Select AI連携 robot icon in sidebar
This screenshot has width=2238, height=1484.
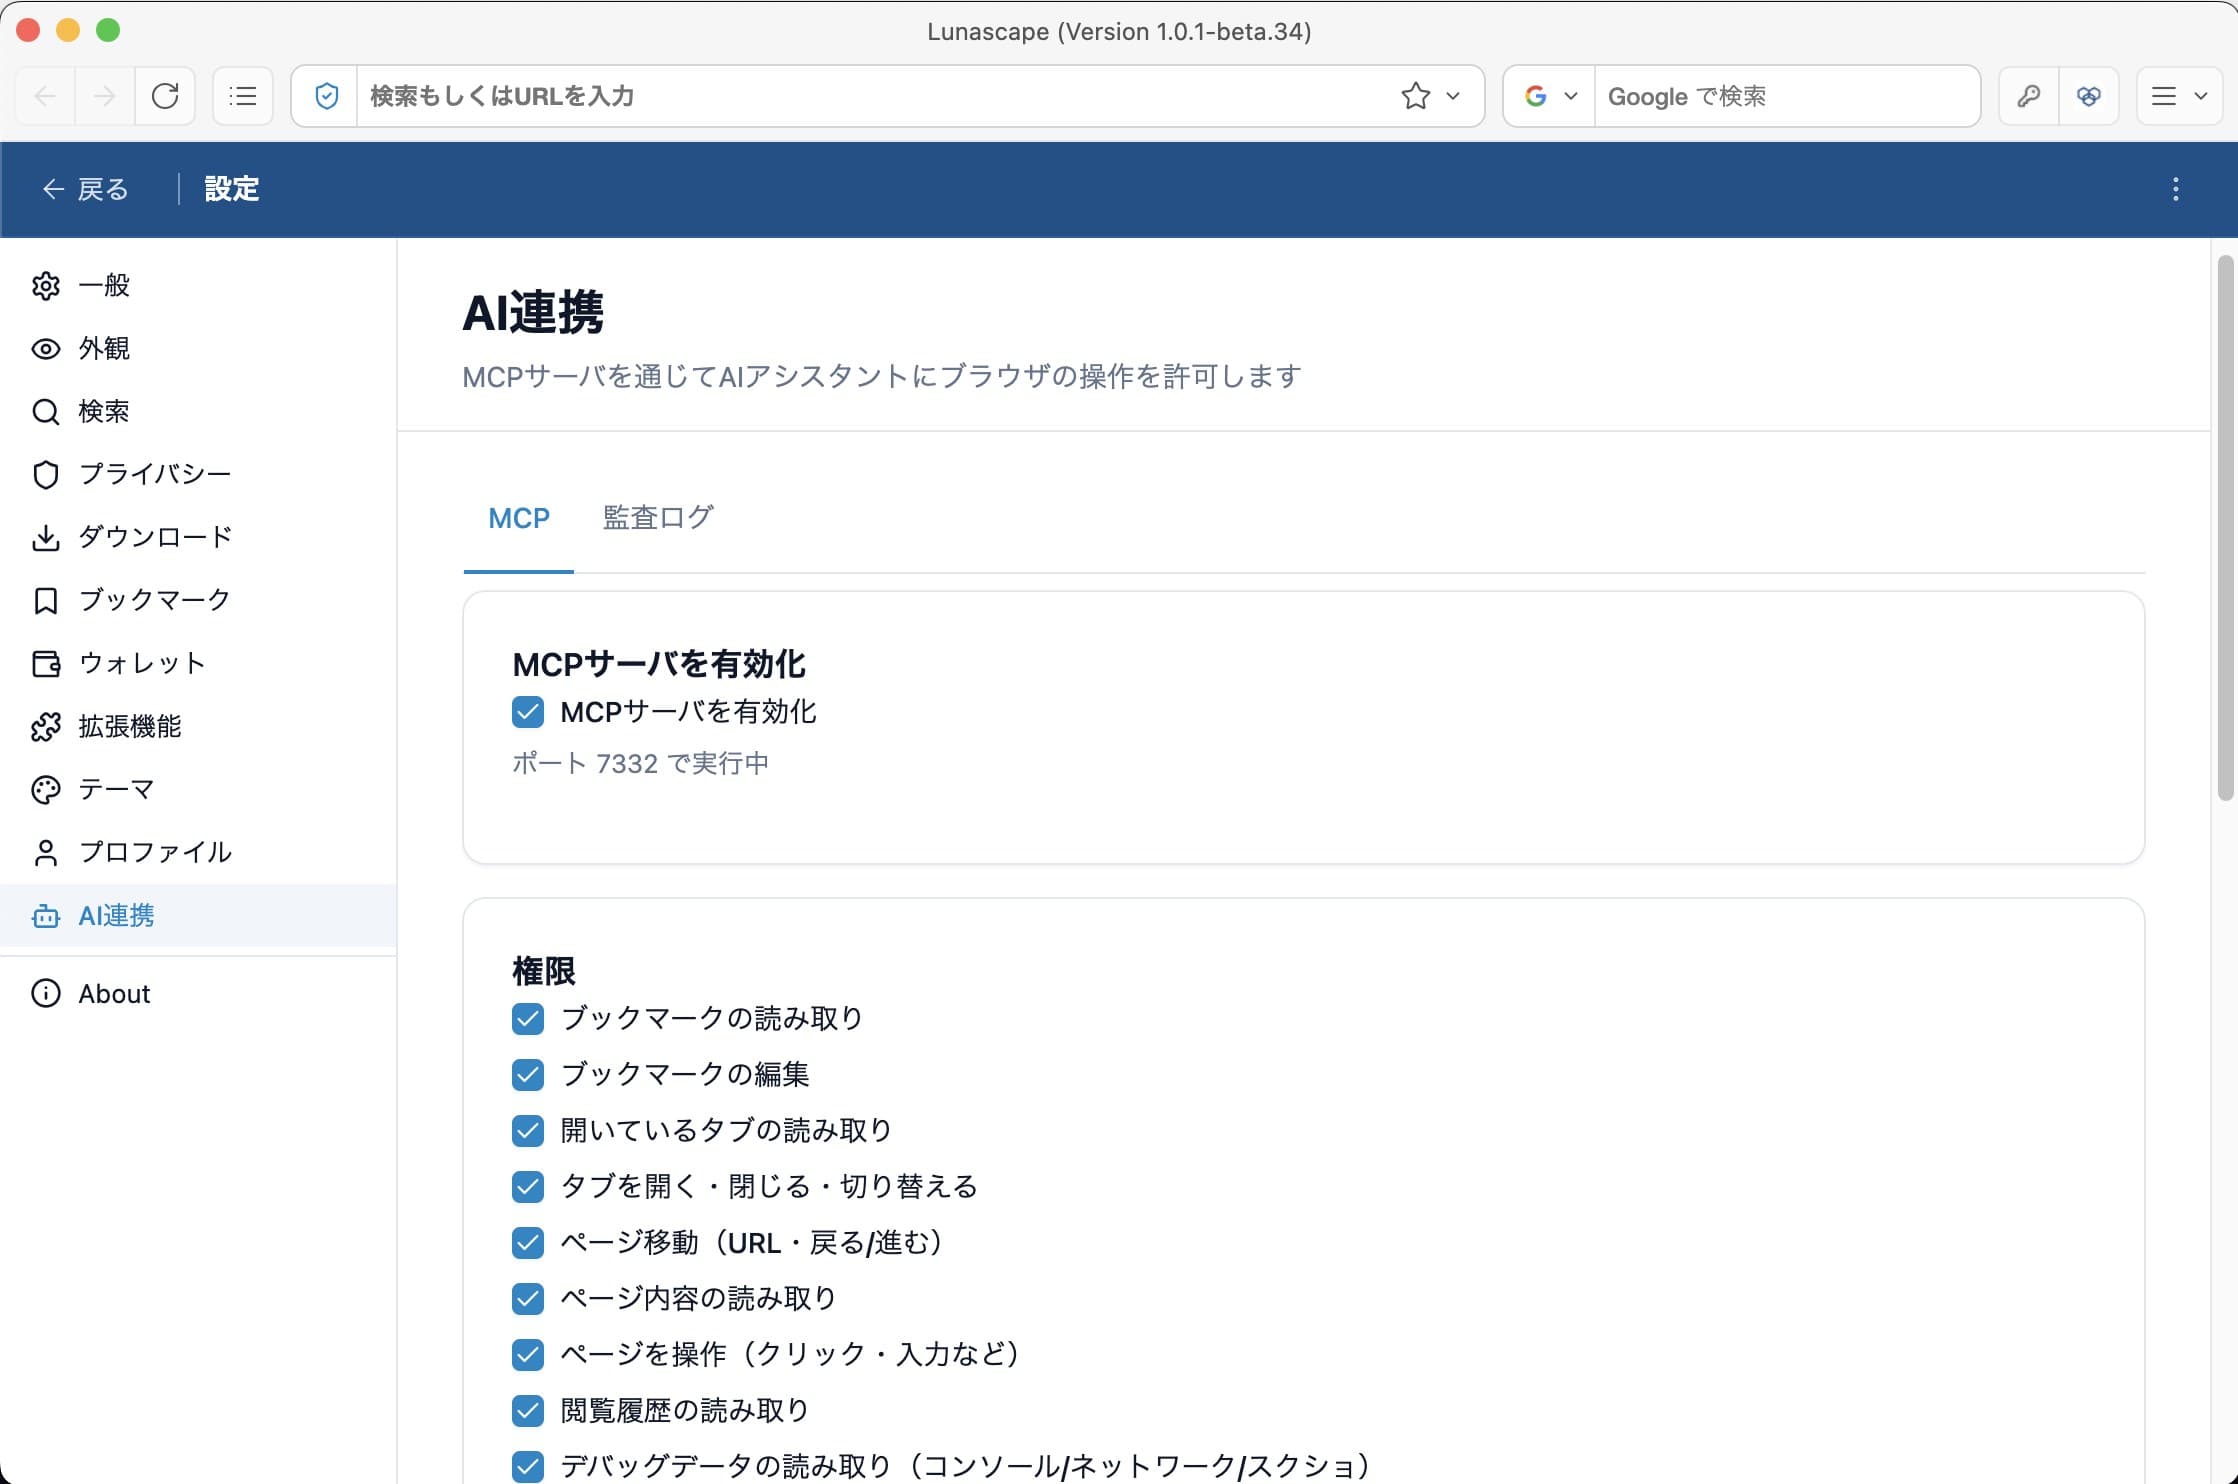46,915
